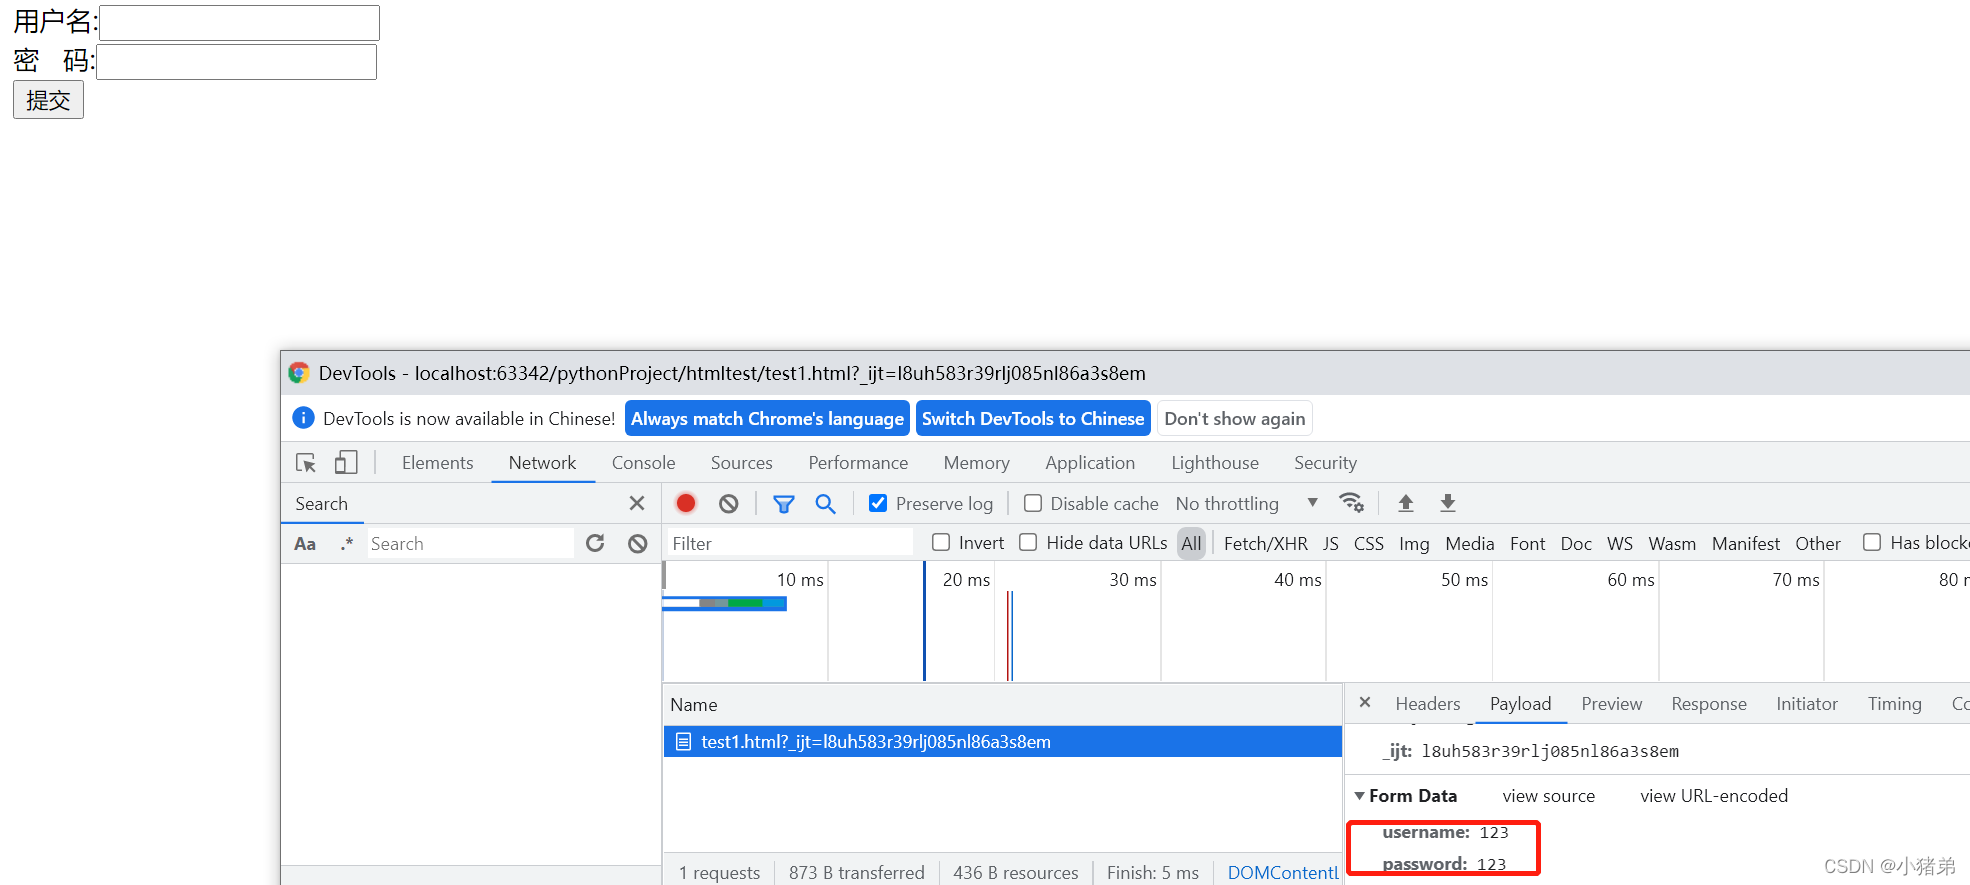Click Always match Chrome's language button
This screenshot has width=1970, height=885.
[767, 418]
